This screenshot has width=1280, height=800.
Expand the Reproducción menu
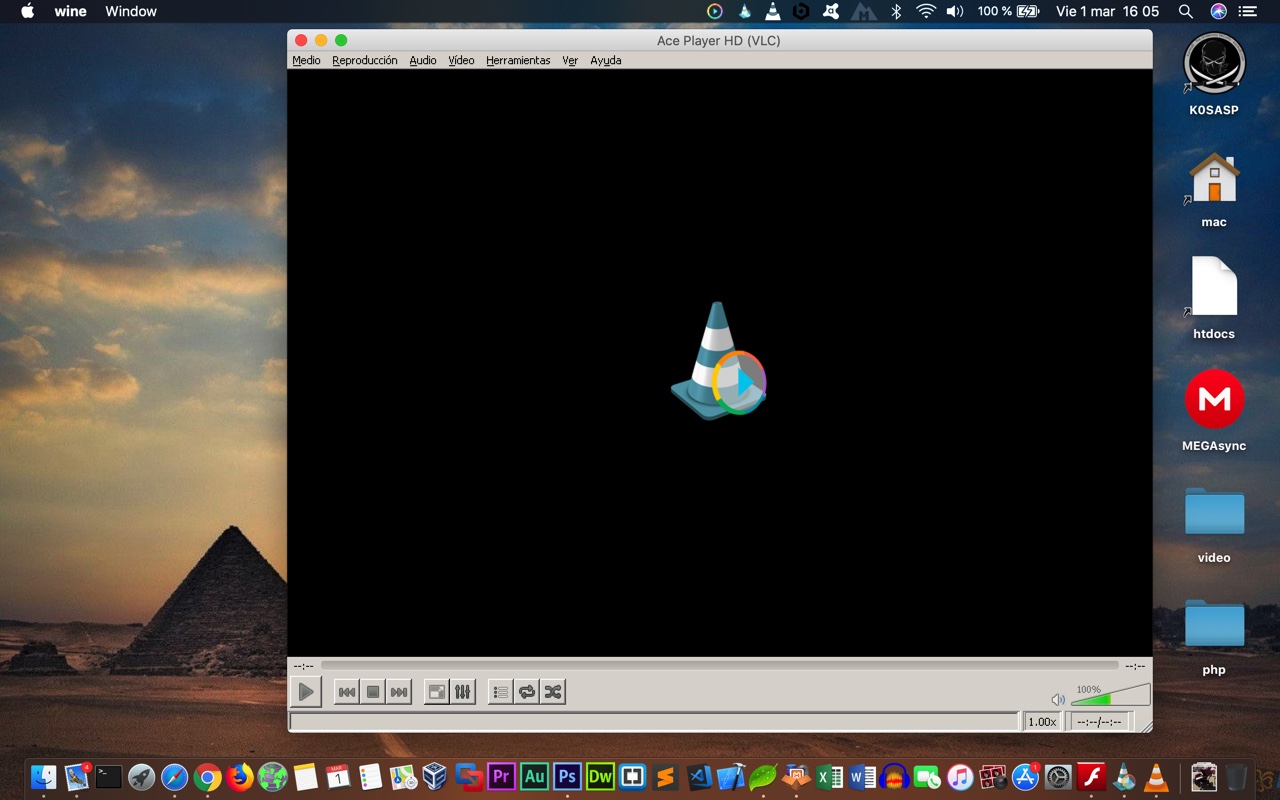364,60
